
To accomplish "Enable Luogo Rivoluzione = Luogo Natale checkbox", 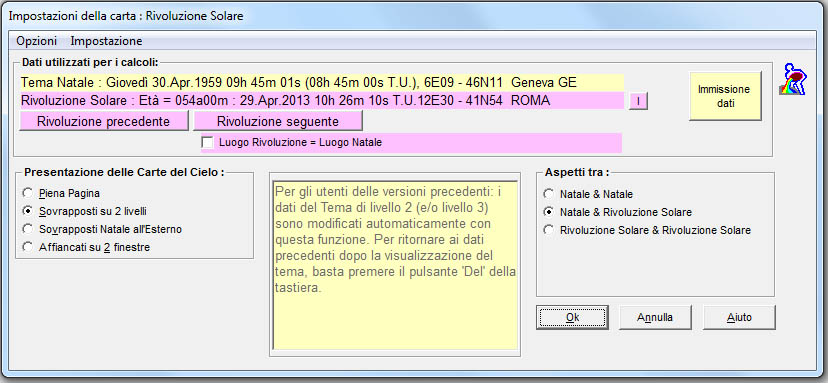I will 209,143.
